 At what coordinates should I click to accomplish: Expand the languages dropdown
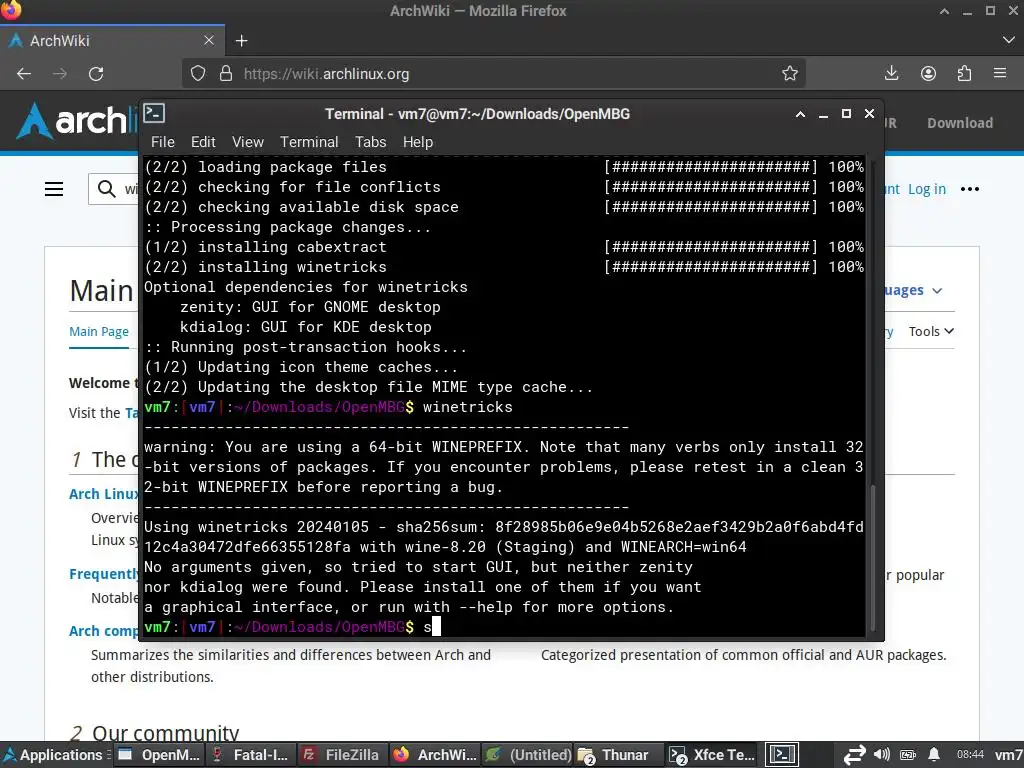click(x=914, y=290)
